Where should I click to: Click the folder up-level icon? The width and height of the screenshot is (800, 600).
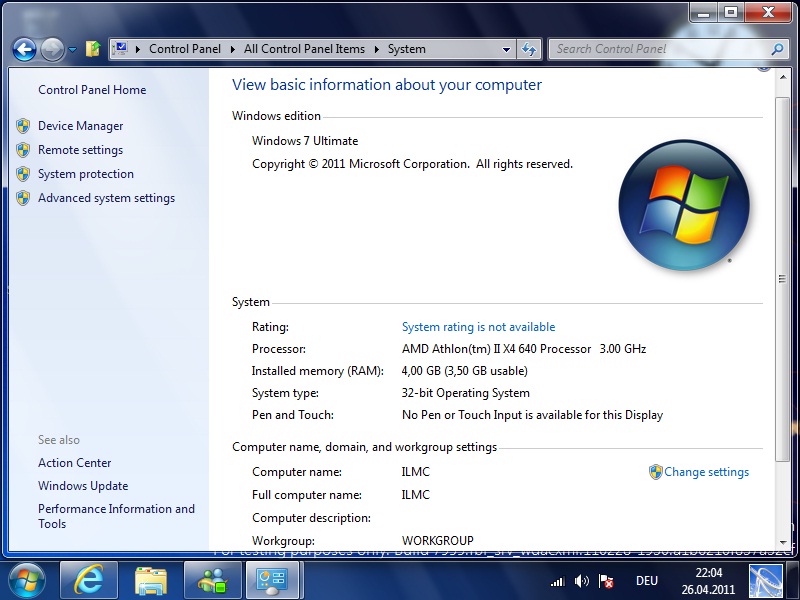click(x=93, y=49)
